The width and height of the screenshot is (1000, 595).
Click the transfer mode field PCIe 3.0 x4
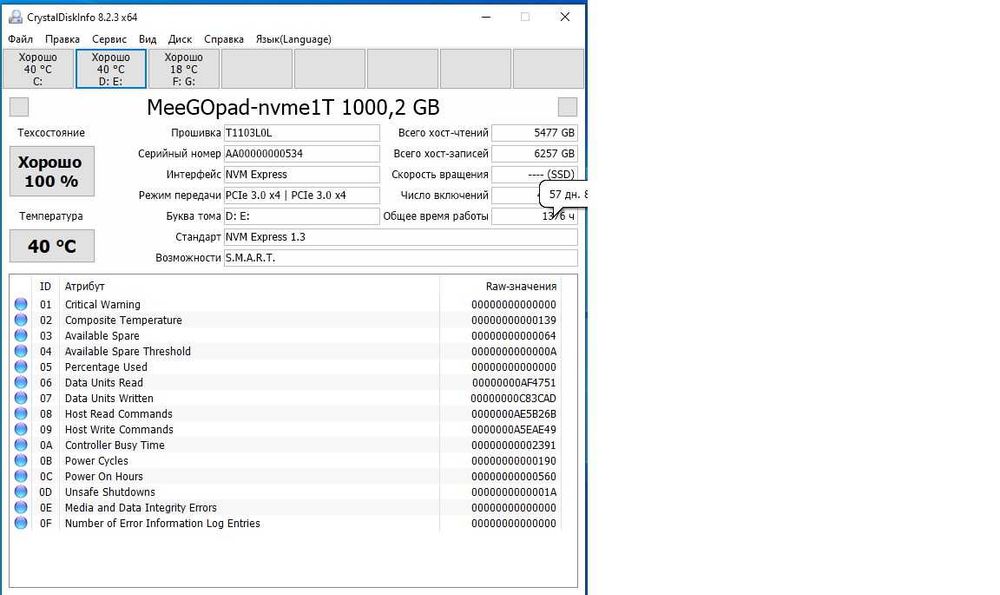coord(302,195)
